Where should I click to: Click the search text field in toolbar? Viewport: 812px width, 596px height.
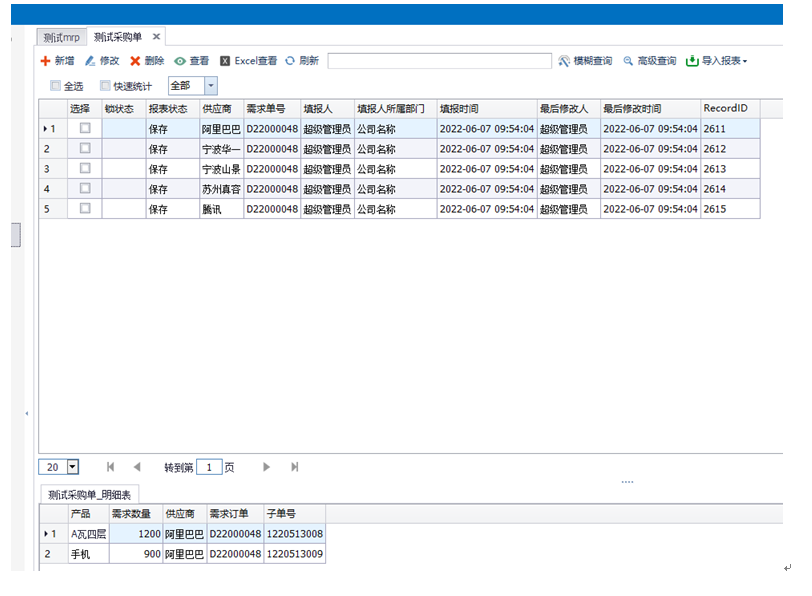point(439,61)
